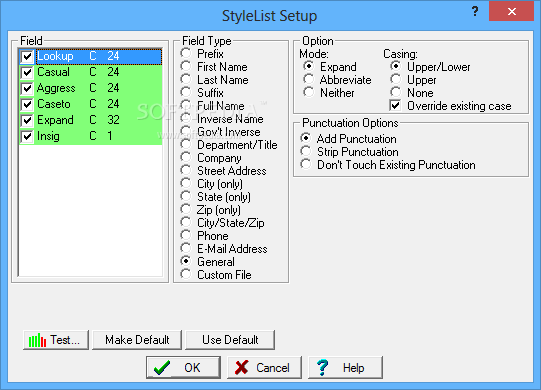Viewport: 541px width, 390px height.
Task: Toggle the Insig field checkbox
Action: [x=27, y=136]
